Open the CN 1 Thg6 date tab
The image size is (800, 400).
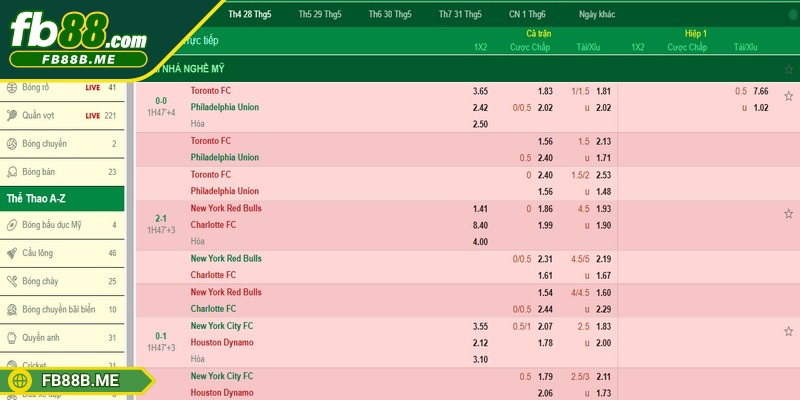(x=527, y=14)
